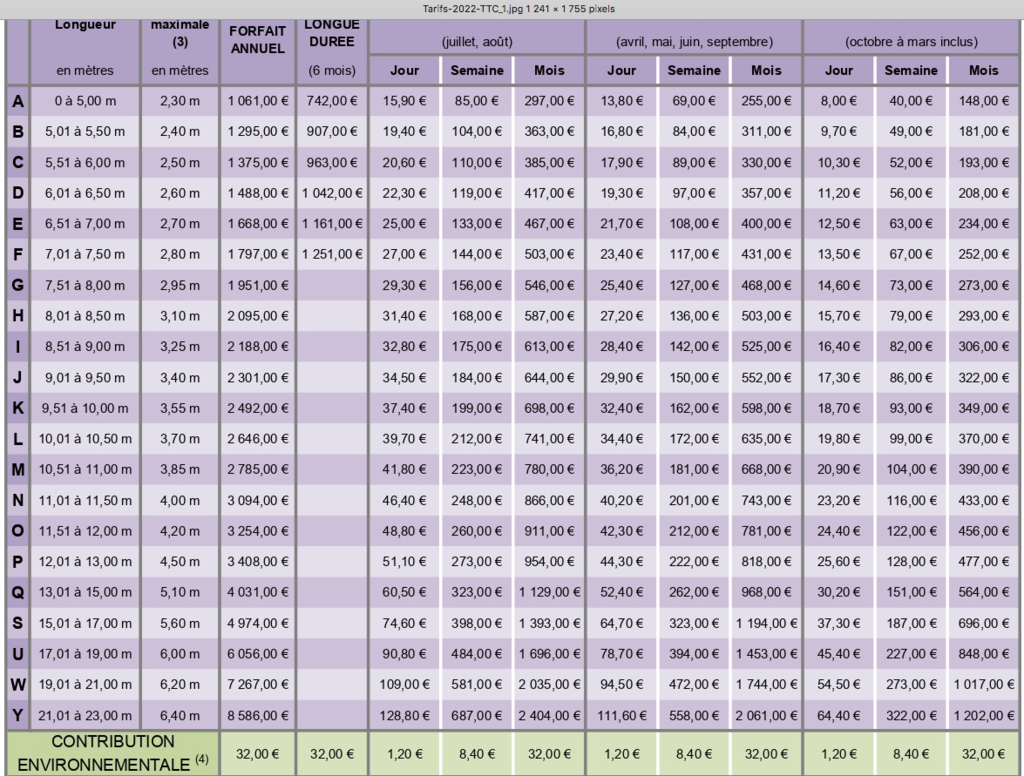1024x776 pixels.
Task: Click the 6 056,00 € annual fee
Action: coord(258,654)
